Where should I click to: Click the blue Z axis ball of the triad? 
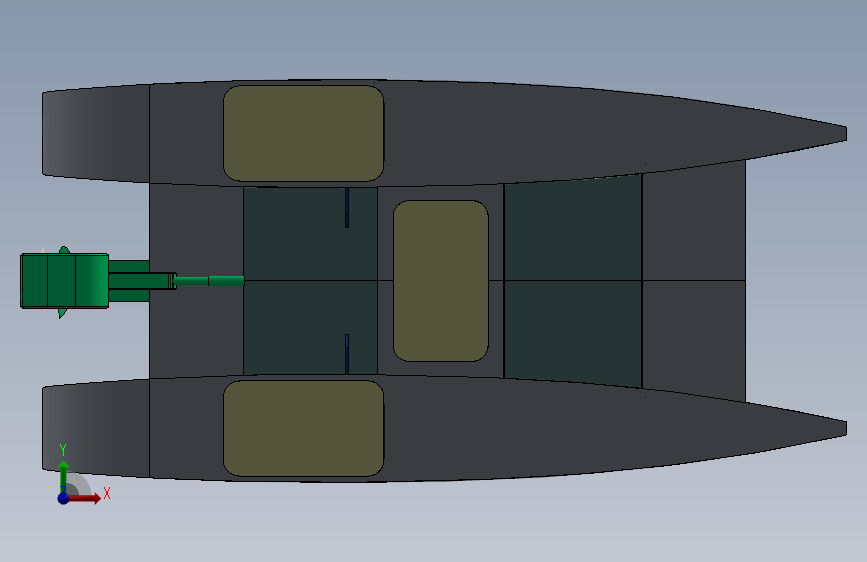(63, 498)
